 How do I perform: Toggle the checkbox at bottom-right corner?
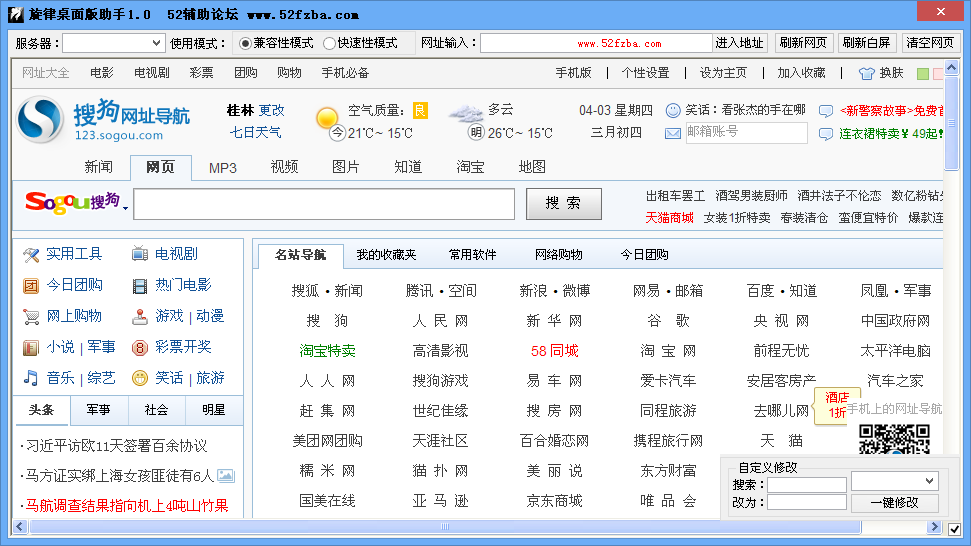coord(954,529)
